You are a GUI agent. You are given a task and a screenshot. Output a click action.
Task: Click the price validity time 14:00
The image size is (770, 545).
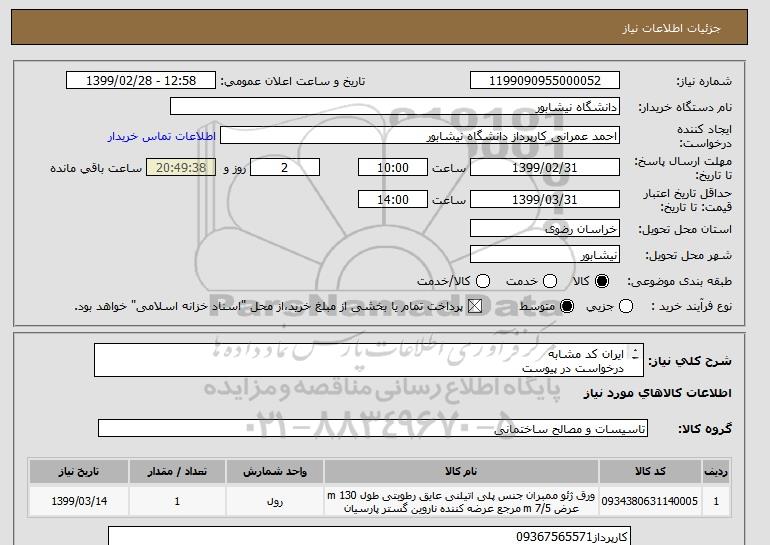(x=393, y=199)
